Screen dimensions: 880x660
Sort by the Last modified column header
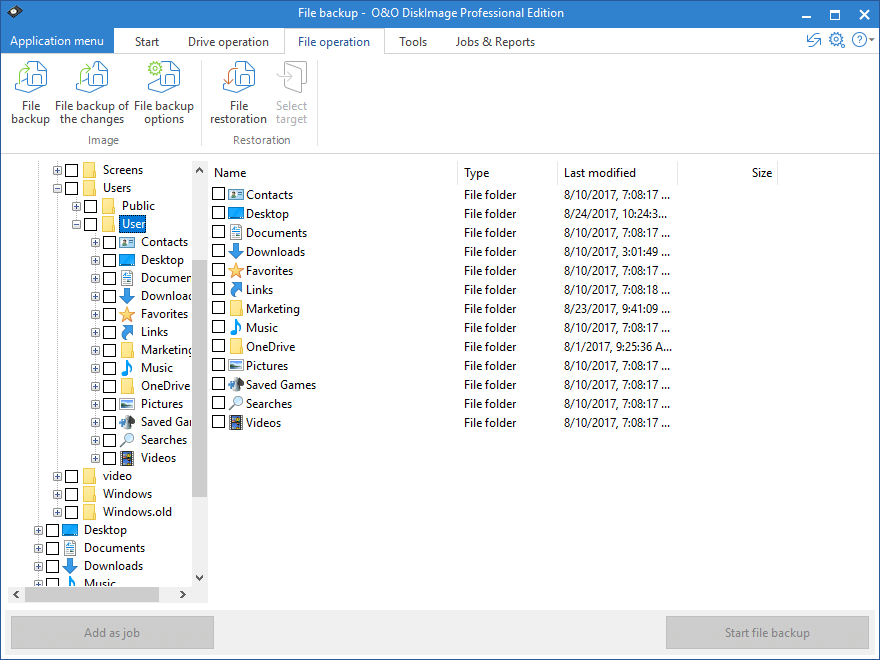click(x=600, y=173)
